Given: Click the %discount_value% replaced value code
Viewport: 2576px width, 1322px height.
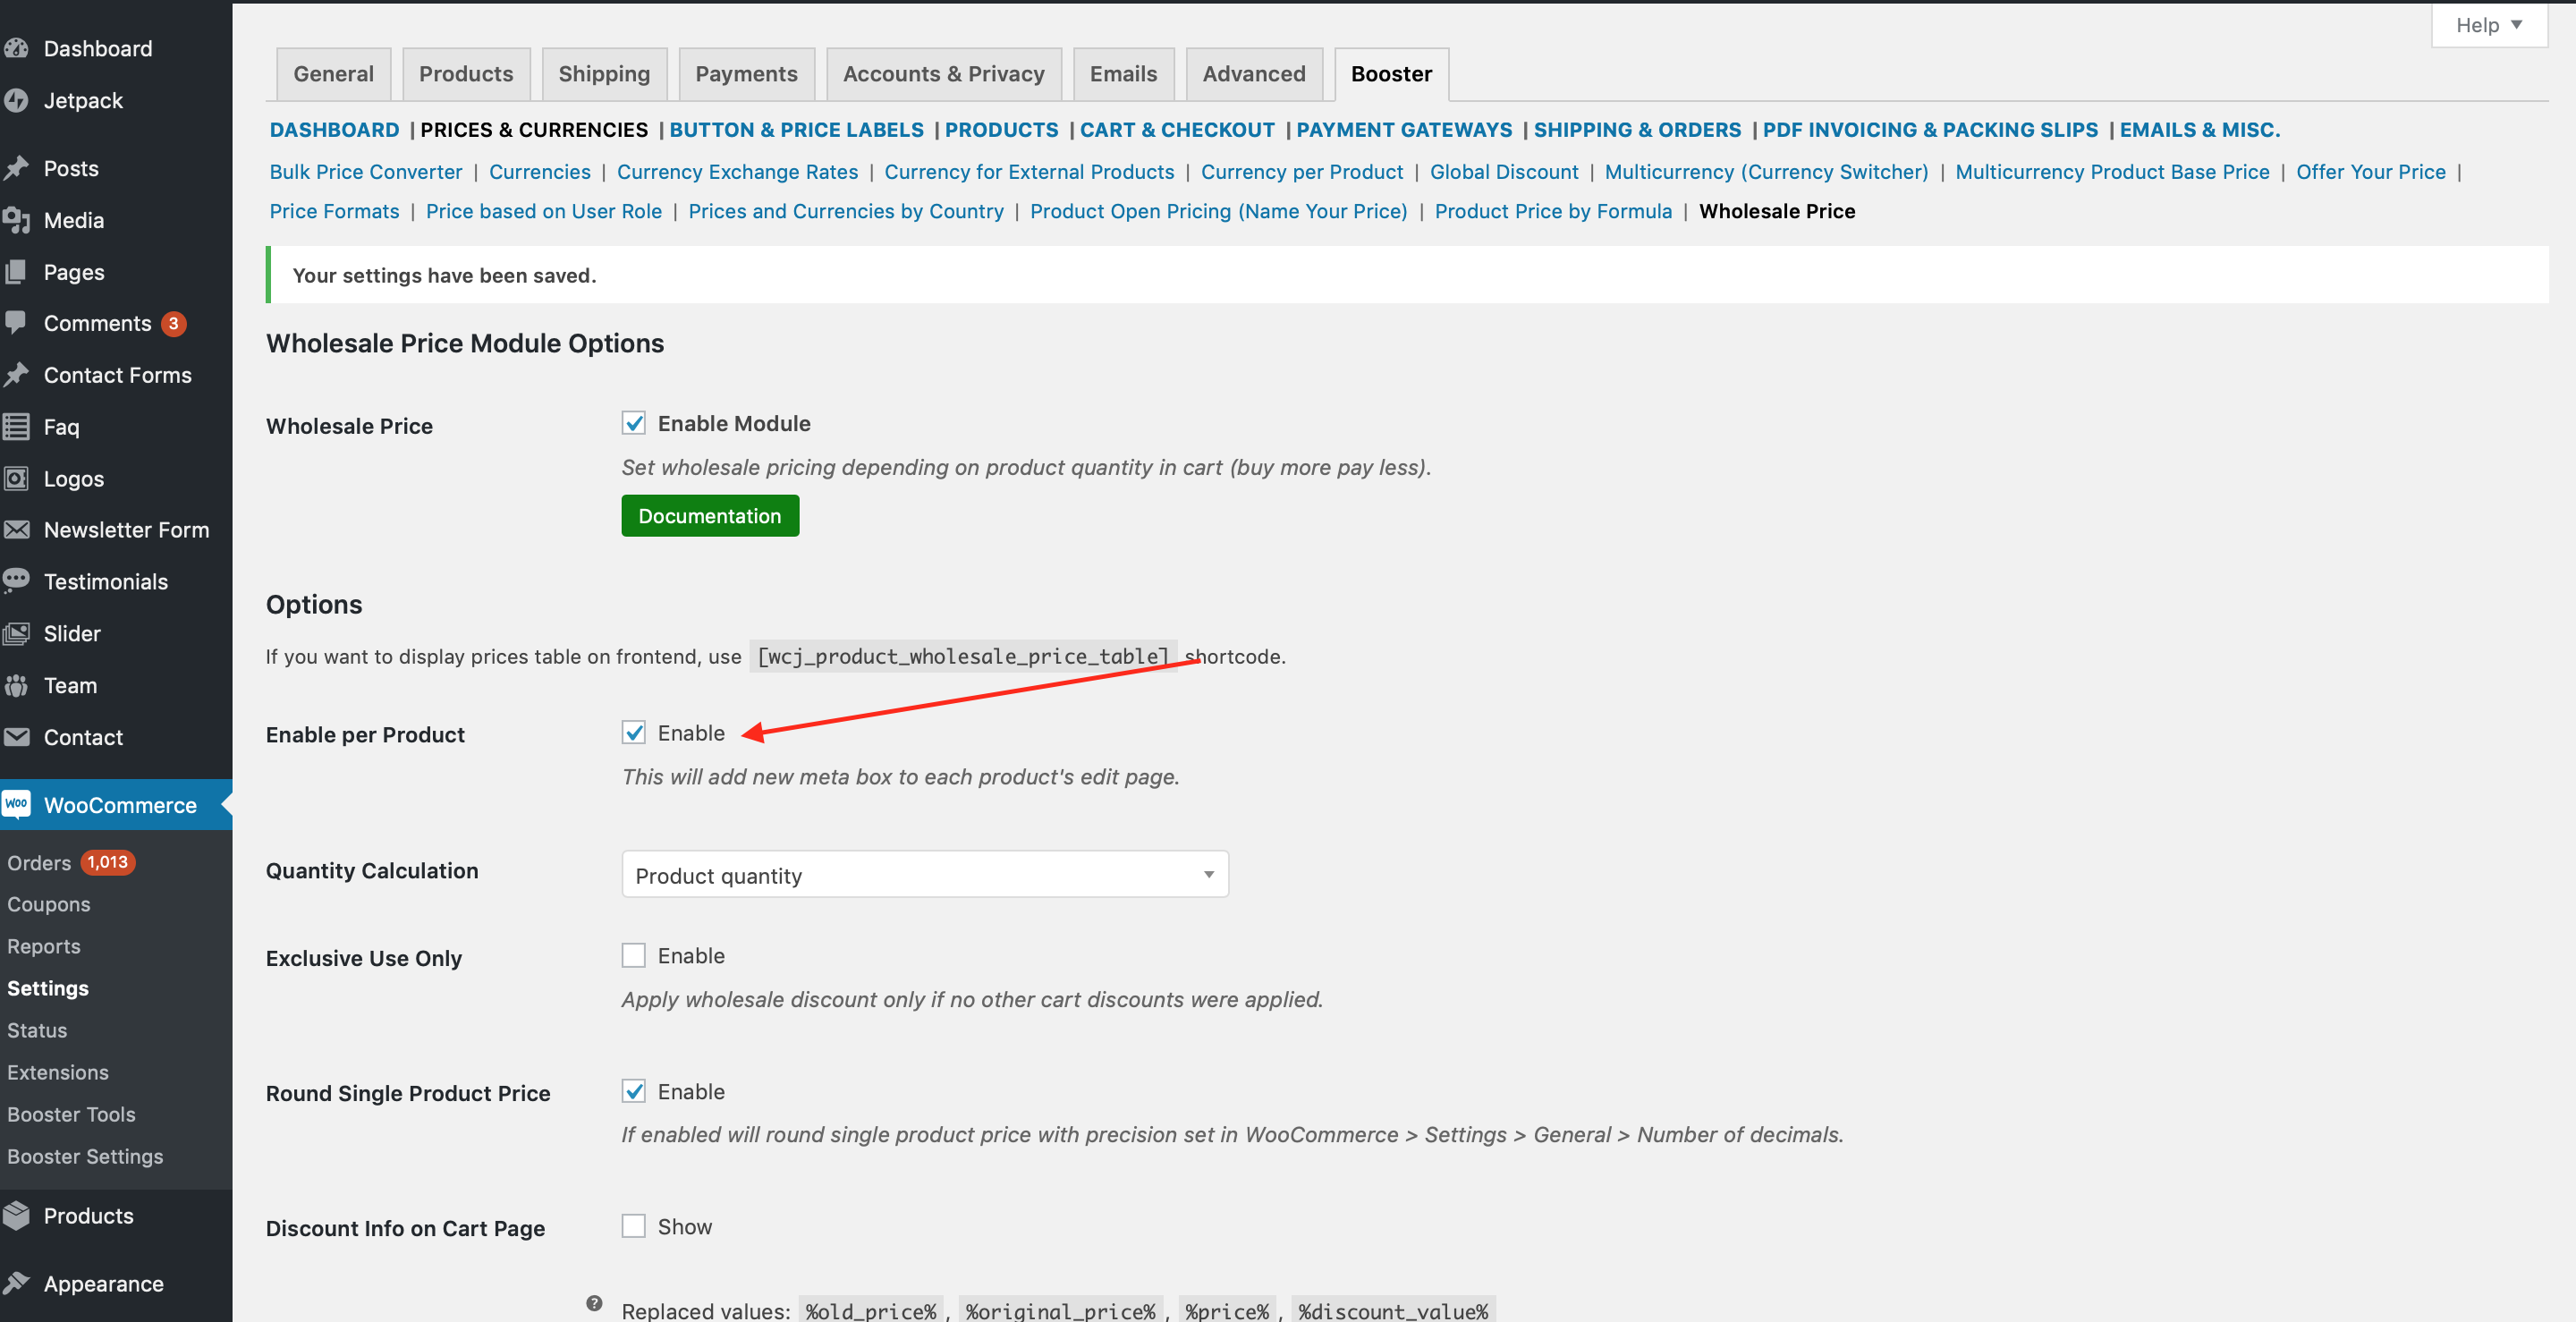Looking at the screenshot, I should coord(1393,1310).
